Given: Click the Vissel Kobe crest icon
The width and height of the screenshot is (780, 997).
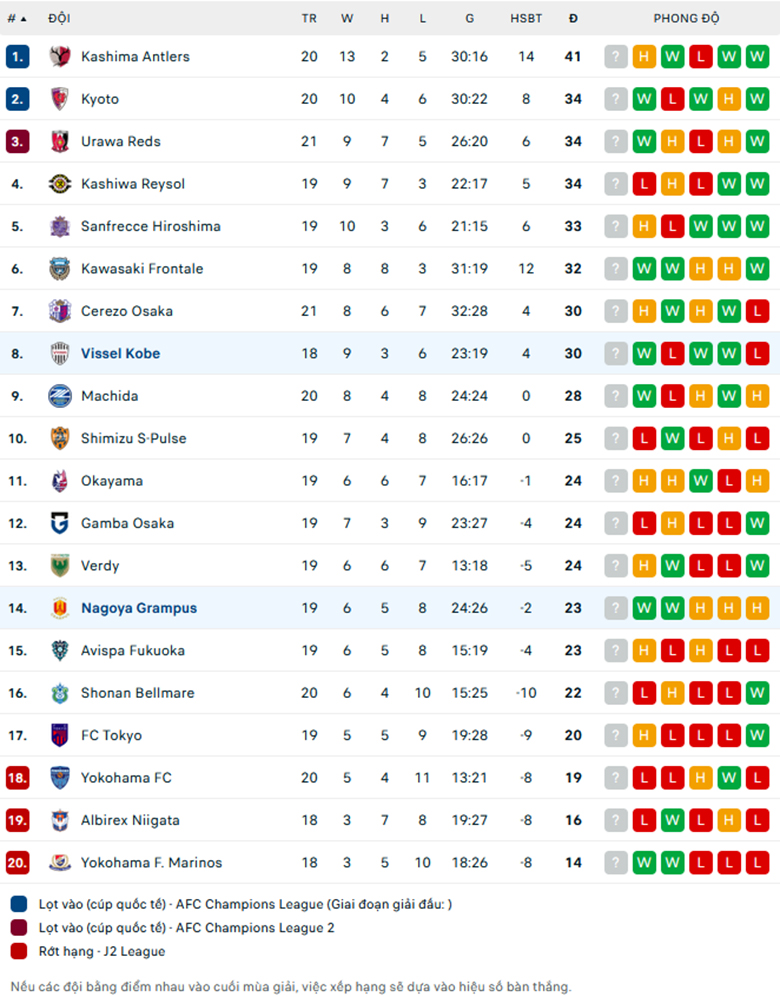Looking at the screenshot, I should (60, 354).
